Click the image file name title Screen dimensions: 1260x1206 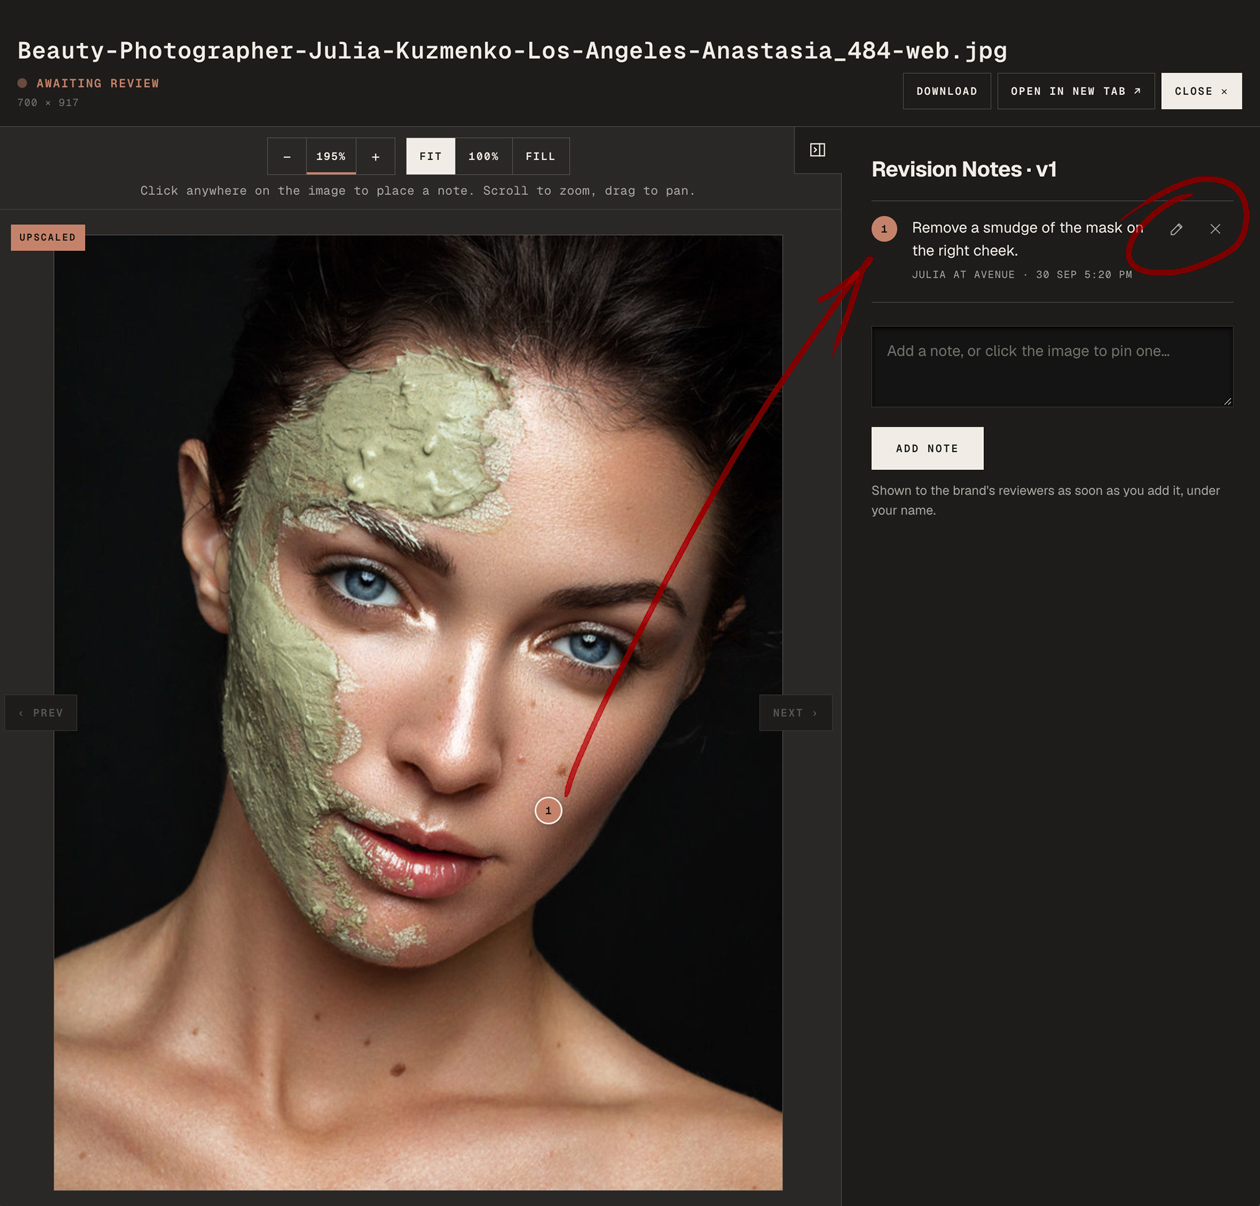point(512,50)
